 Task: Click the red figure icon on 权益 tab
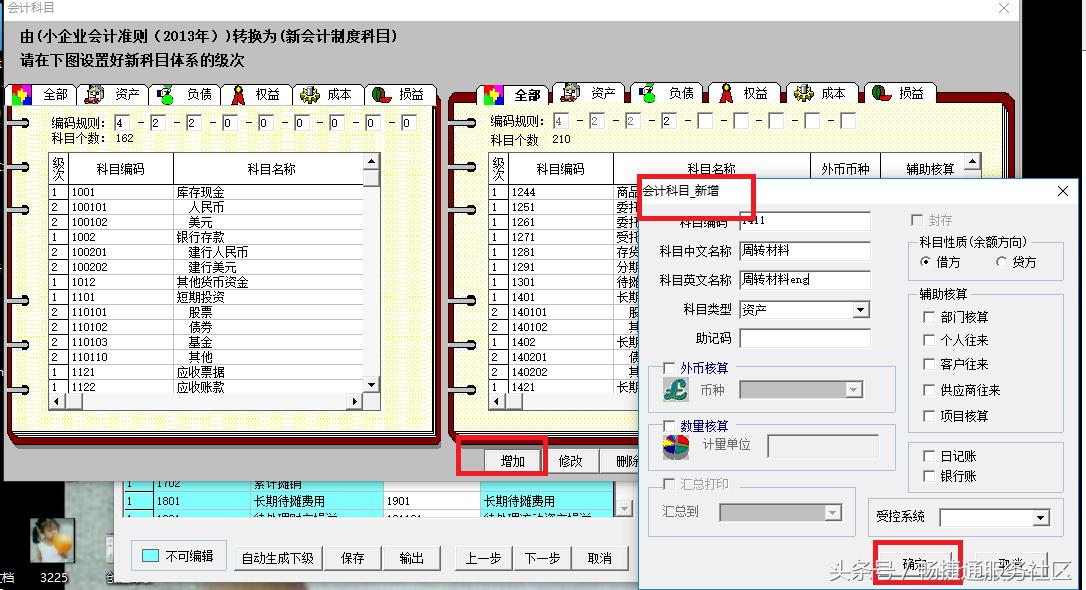click(240, 93)
